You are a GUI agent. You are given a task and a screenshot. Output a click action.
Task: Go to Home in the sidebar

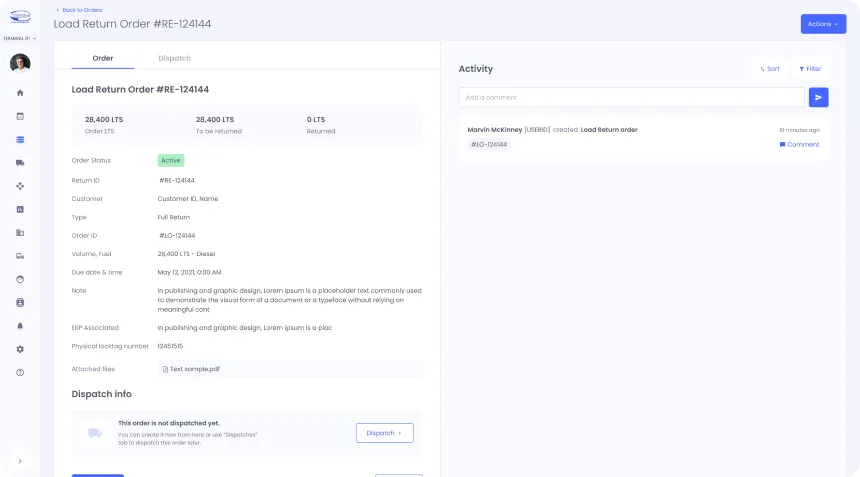coord(20,93)
